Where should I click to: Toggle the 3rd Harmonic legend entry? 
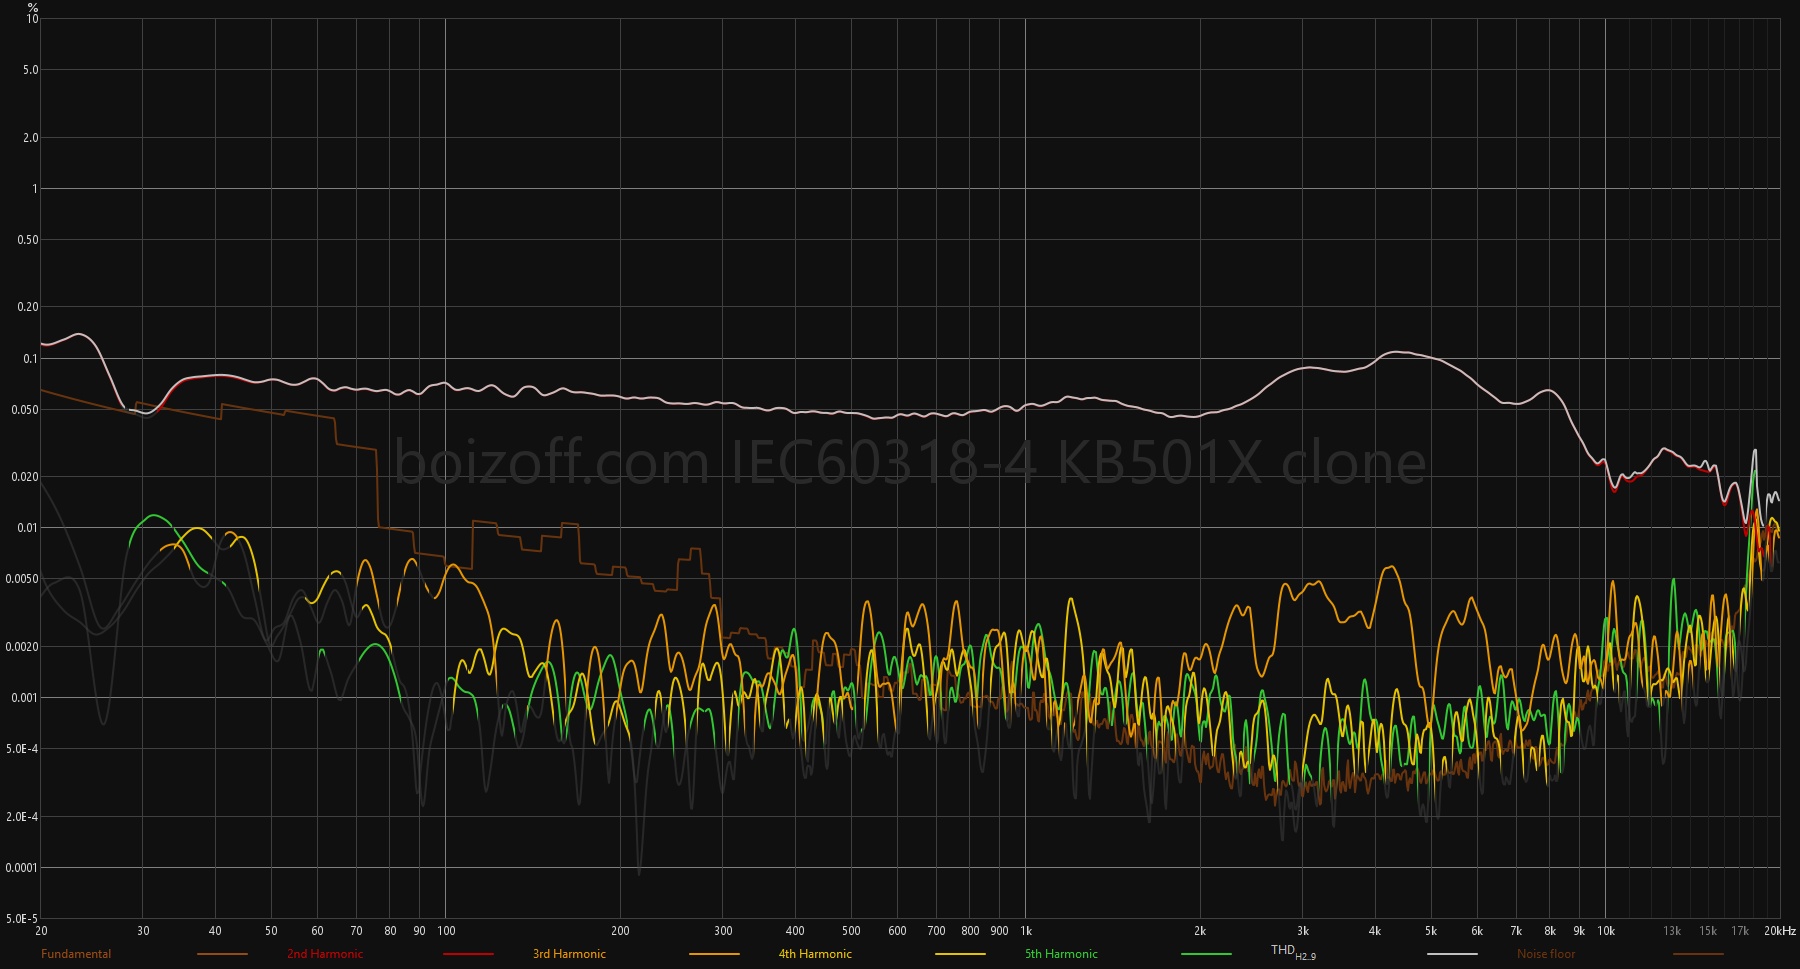569,954
